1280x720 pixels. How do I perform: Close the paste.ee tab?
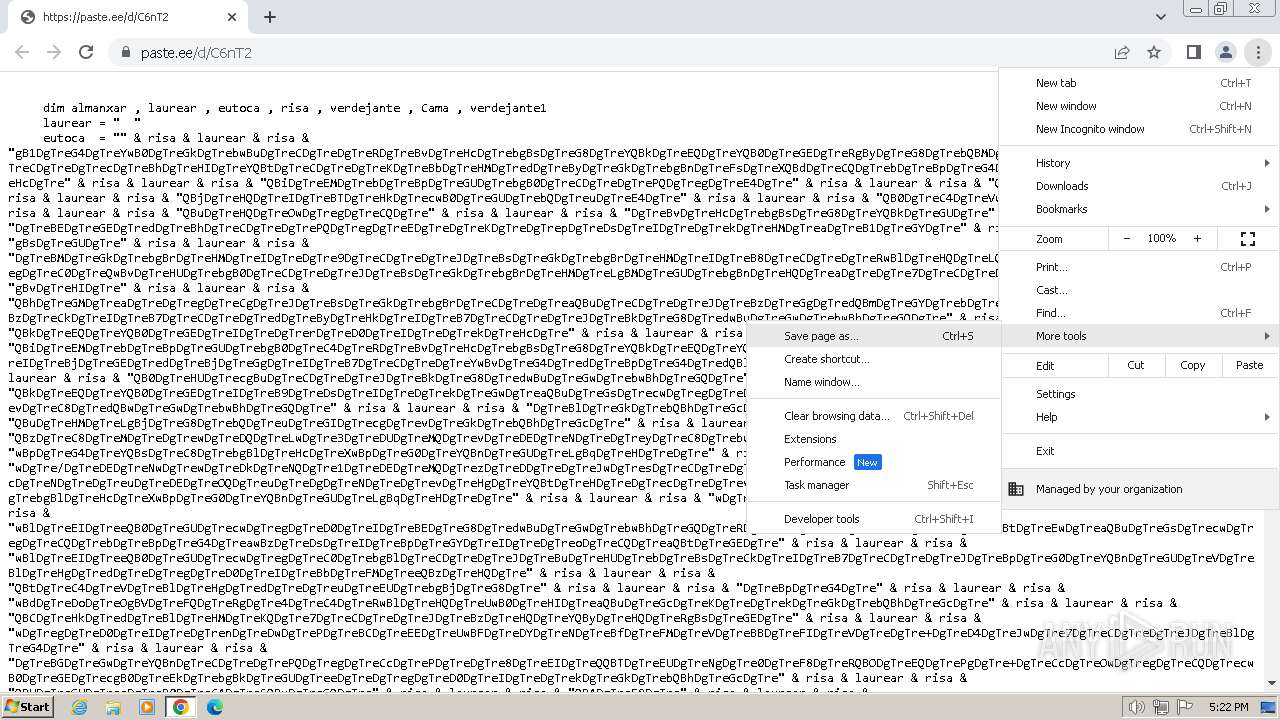pyautogui.click(x=232, y=17)
